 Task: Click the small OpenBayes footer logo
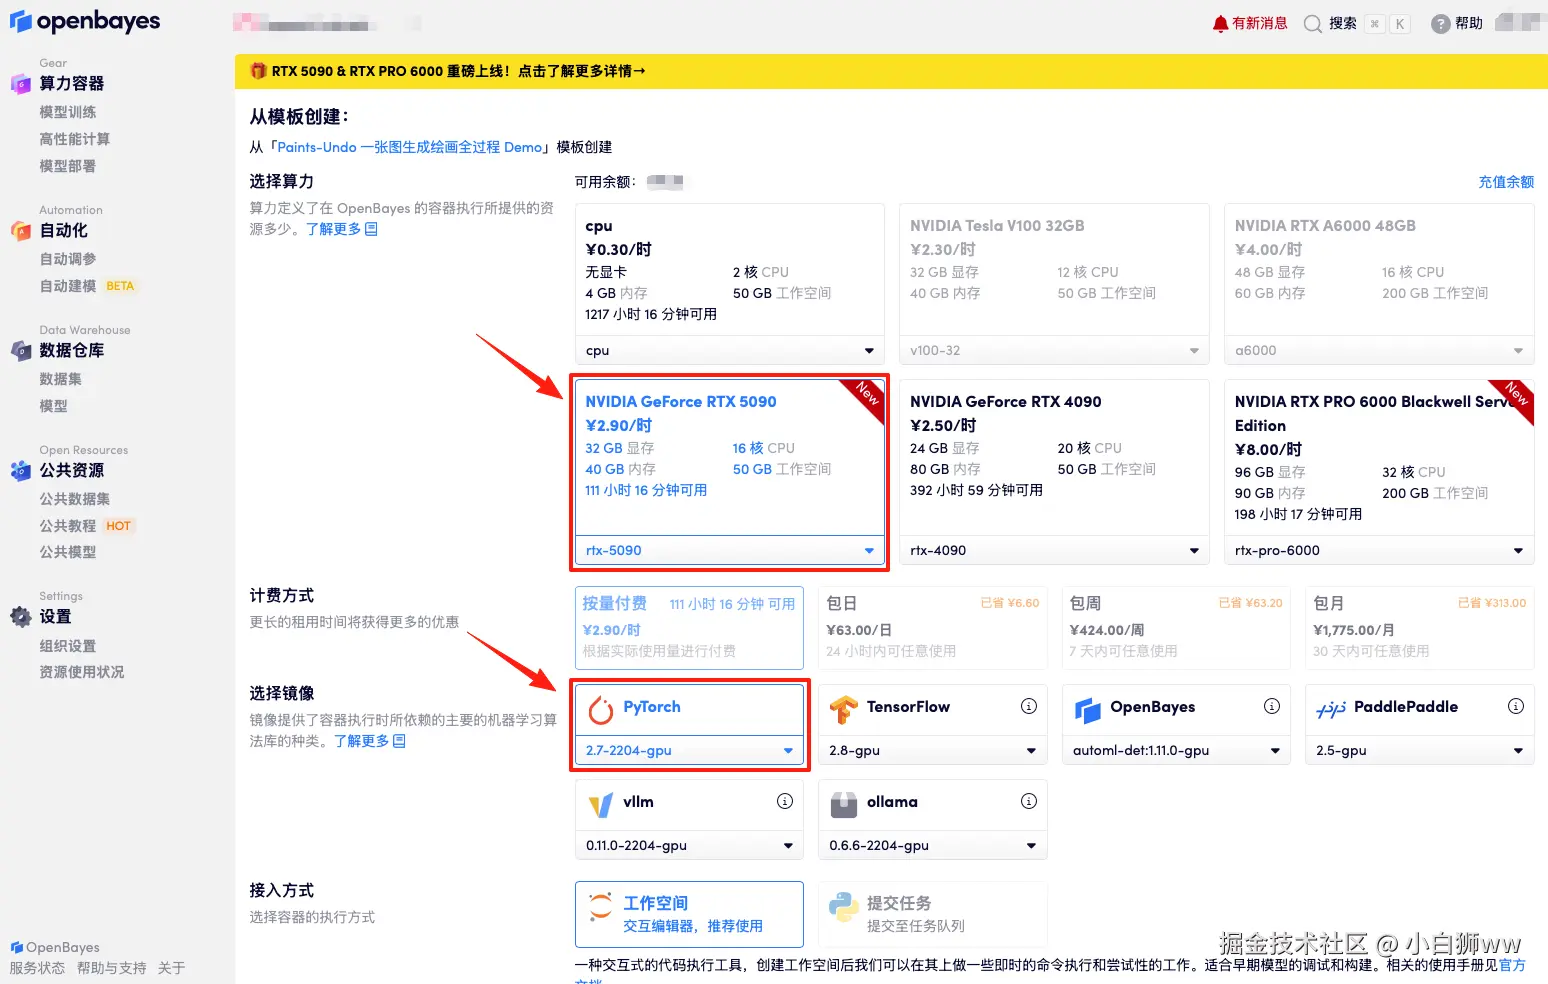[16, 947]
